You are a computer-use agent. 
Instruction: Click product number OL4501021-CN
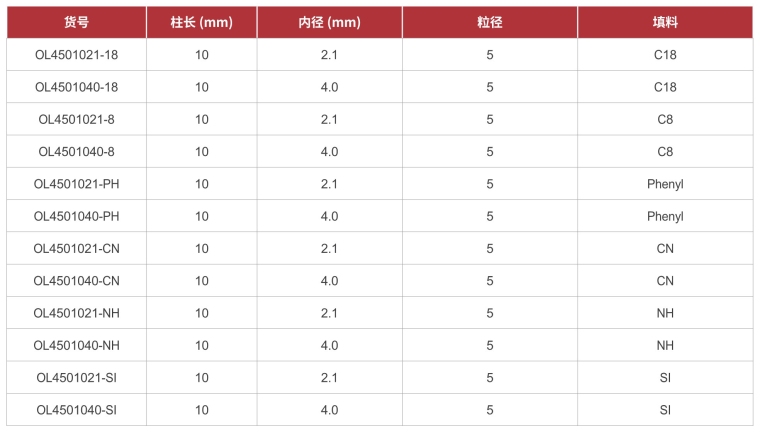[x=76, y=249]
